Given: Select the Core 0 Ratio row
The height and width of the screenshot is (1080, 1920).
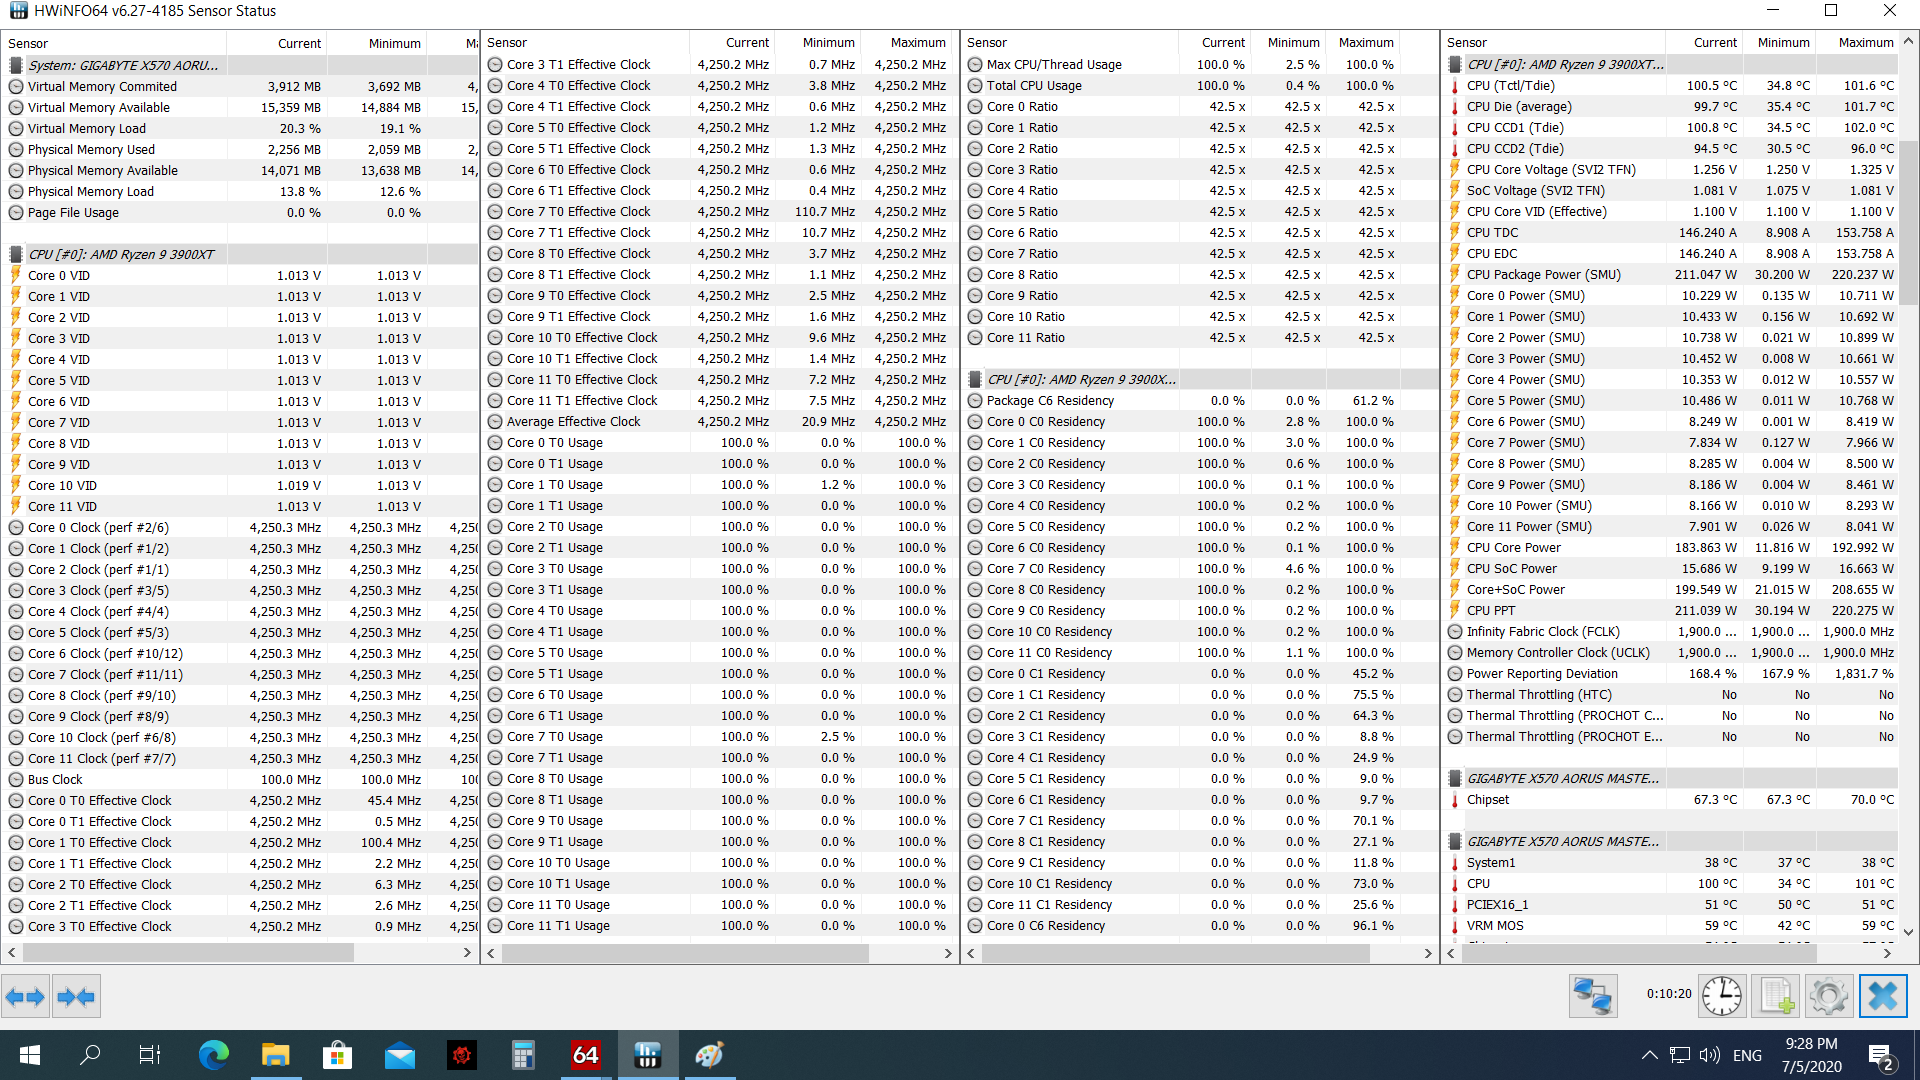Looking at the screenshot, I should point(1199,107).
